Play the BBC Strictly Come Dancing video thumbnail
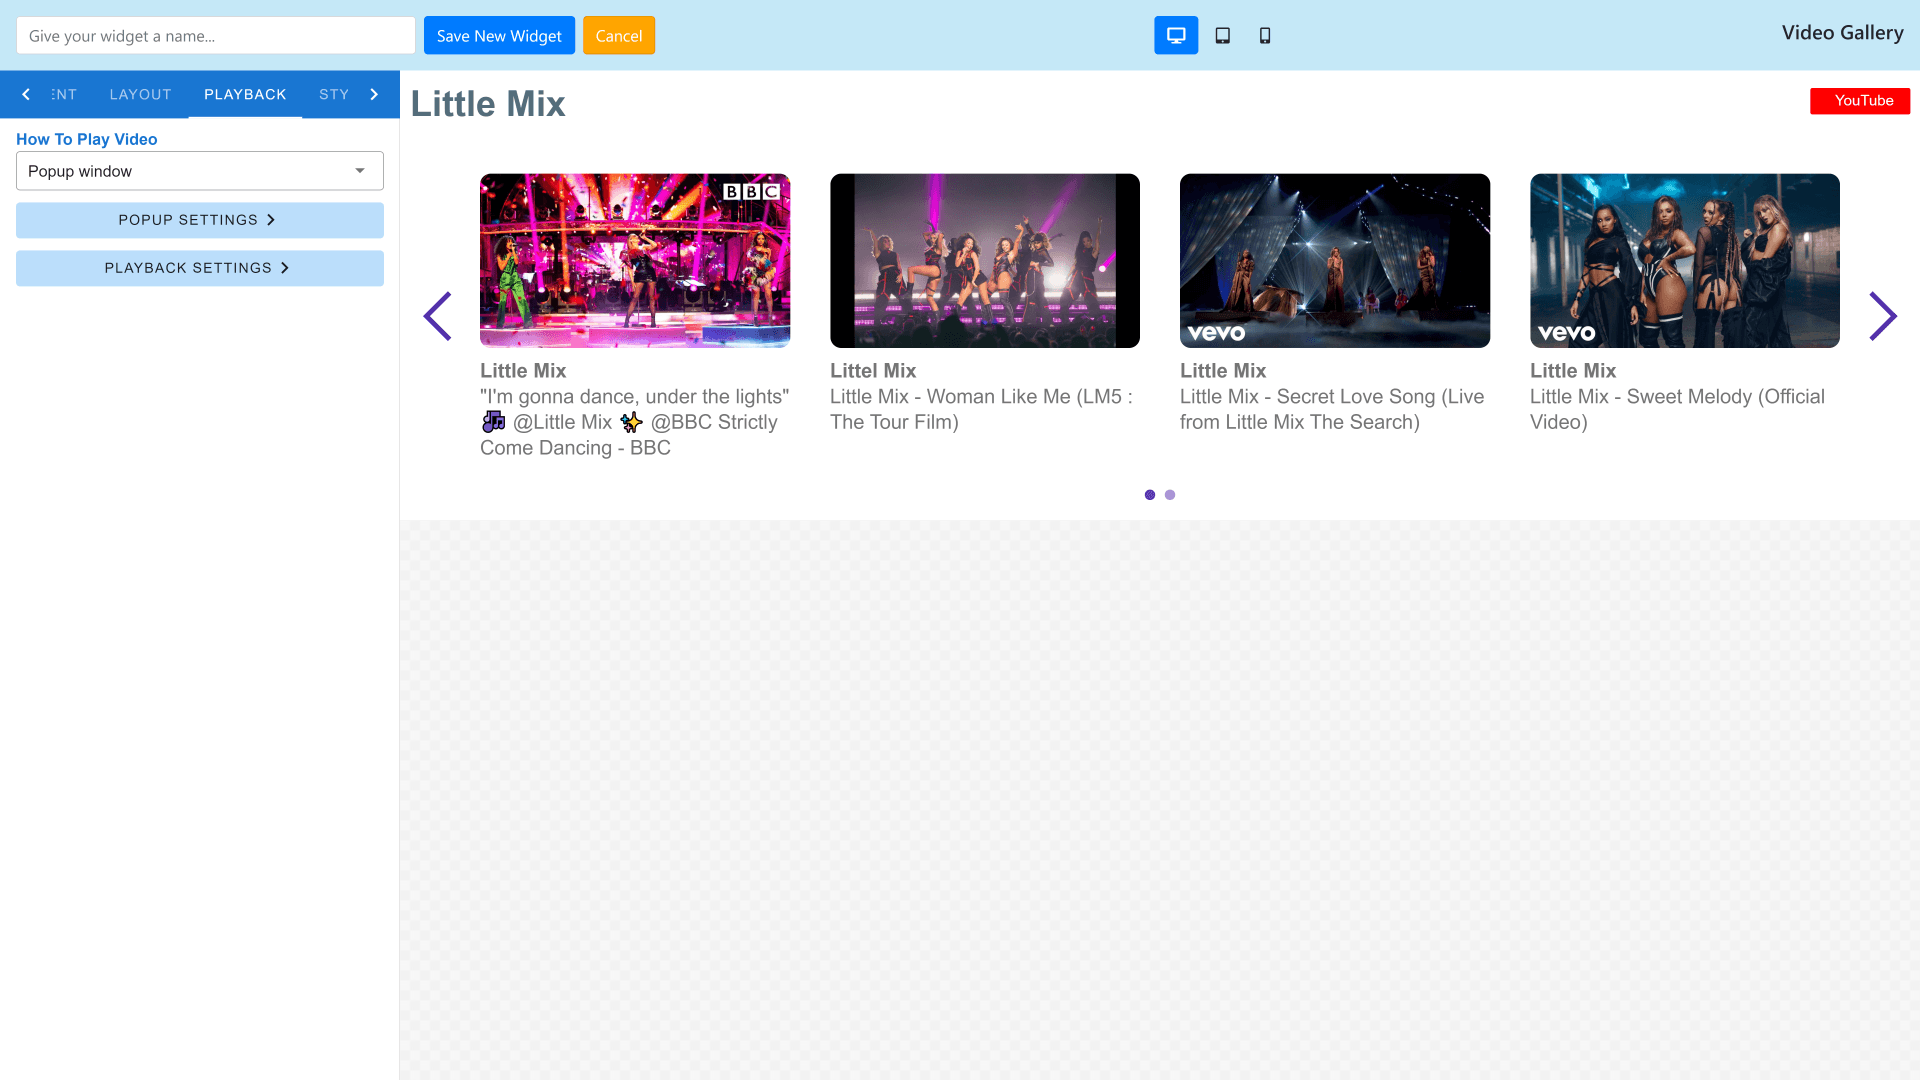 [x=635, y=261]
